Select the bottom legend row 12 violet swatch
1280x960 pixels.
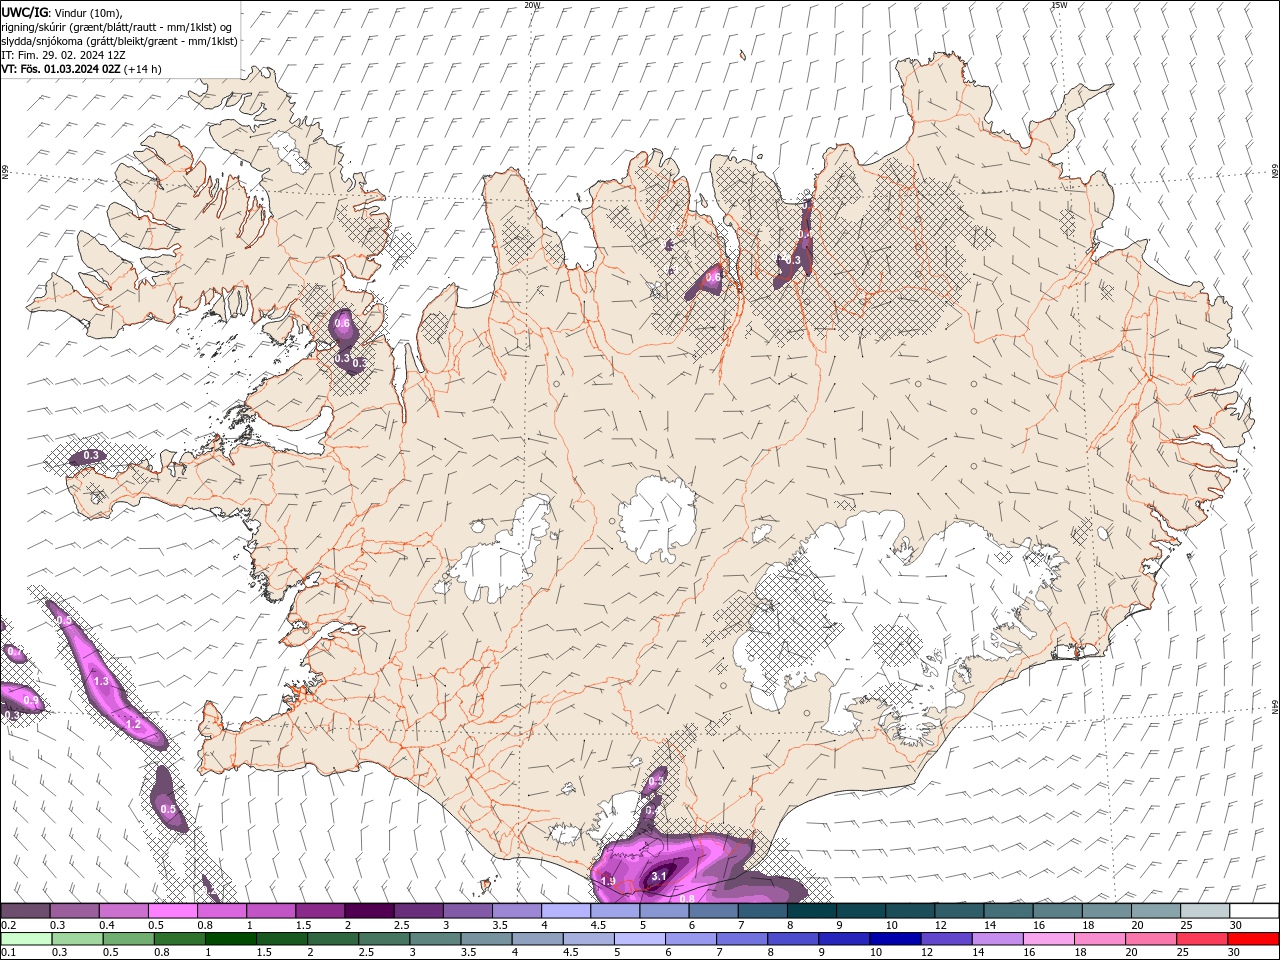947,939
